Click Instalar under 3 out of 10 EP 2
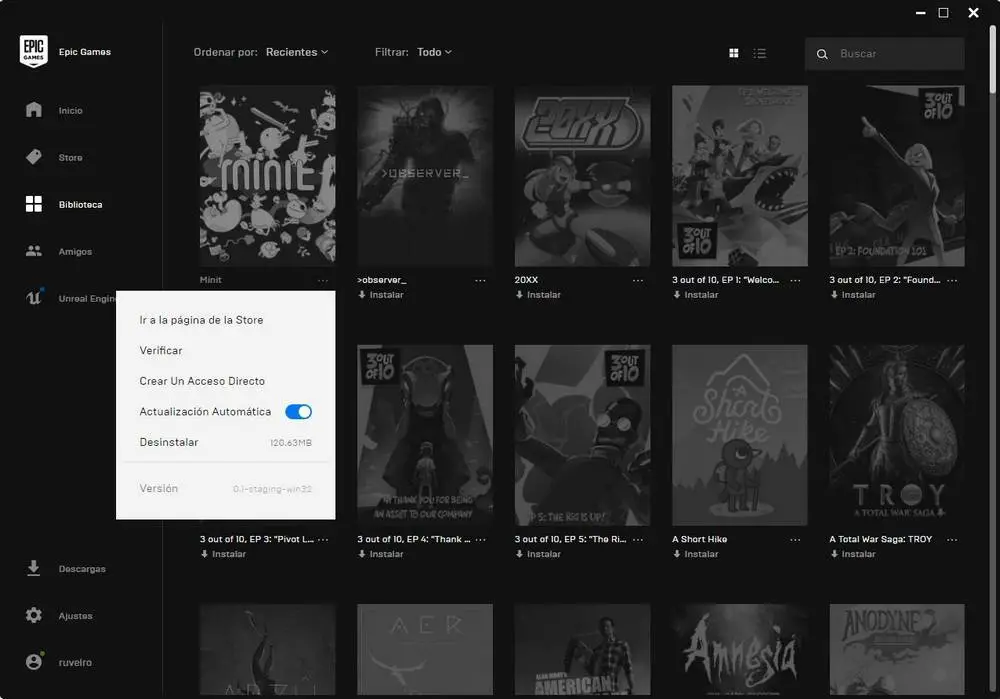1000x699 pixels. tap(853, 295)
